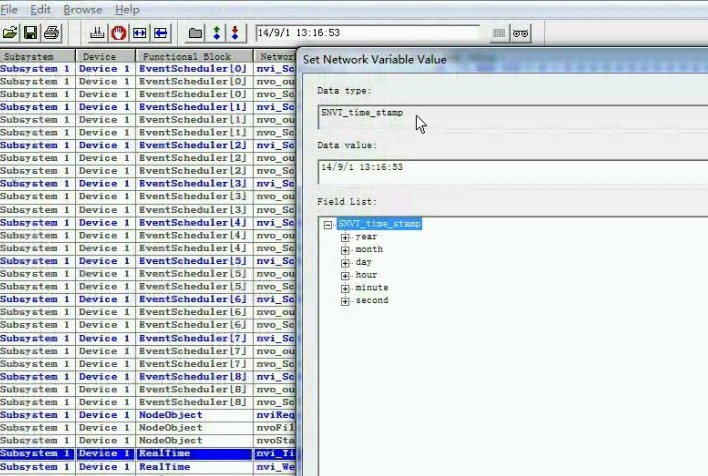The image size is (708, 476).
Task: Expand the second field node
Action: [x=345, y=301]
